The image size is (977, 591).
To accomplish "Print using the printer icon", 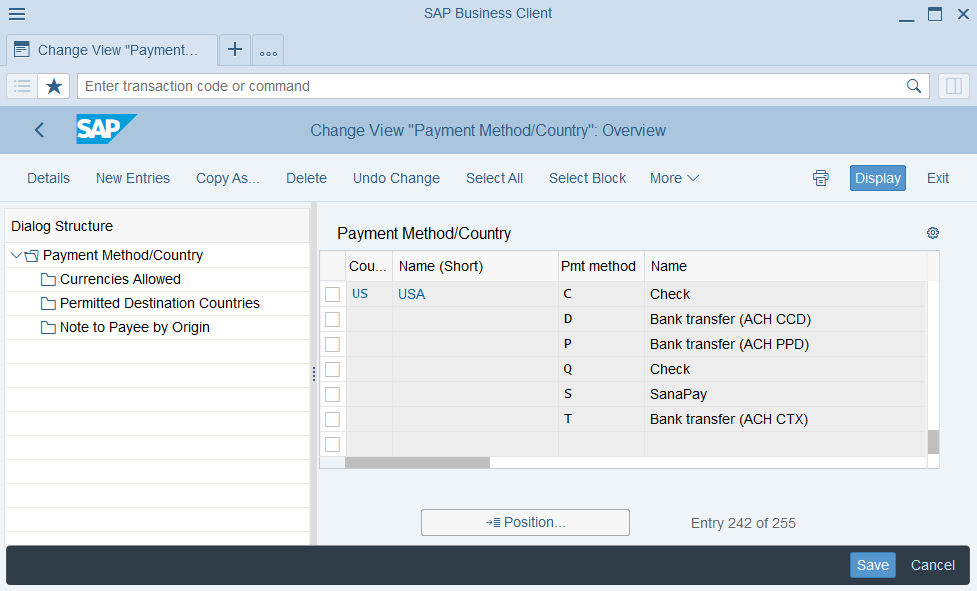I will pos(821,178).
